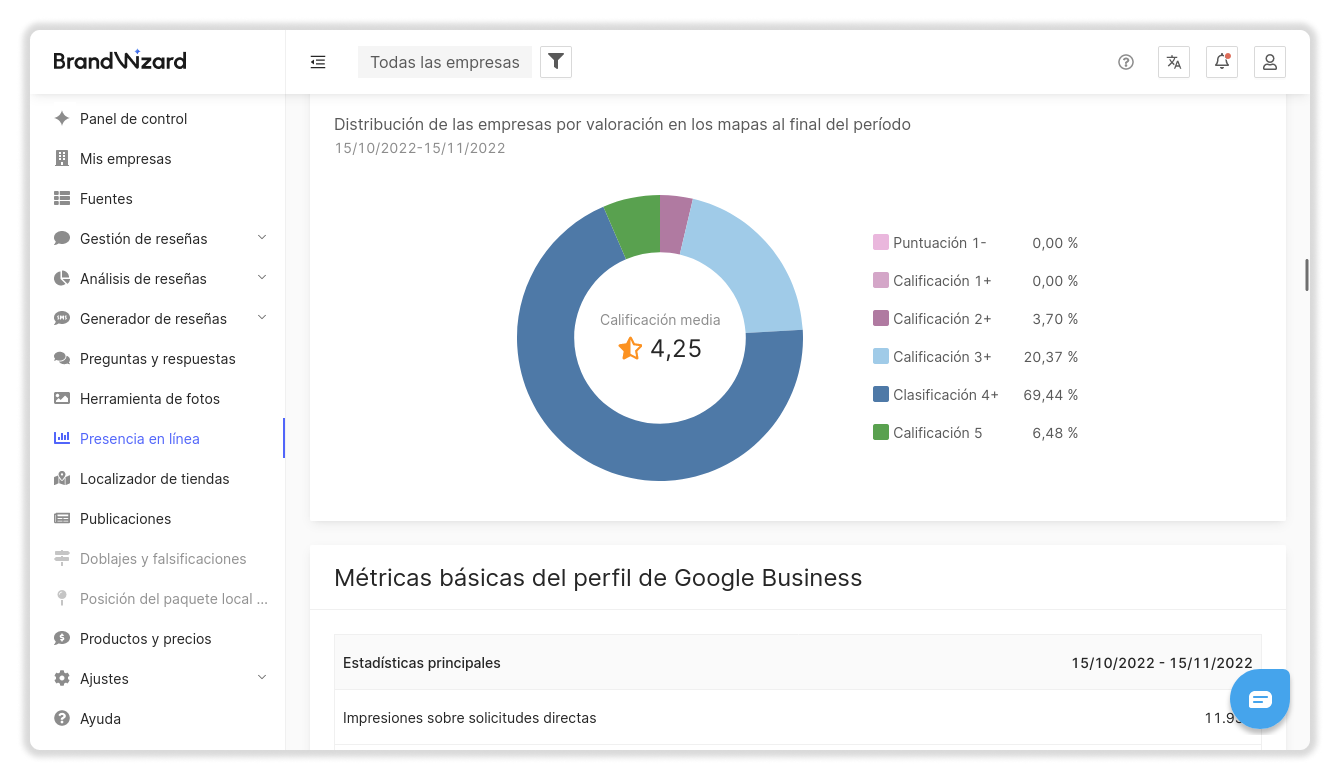Screen dimensions: 1340x780
Task: Open the Ayuda link in sidebar
Action: coord(100,719)
